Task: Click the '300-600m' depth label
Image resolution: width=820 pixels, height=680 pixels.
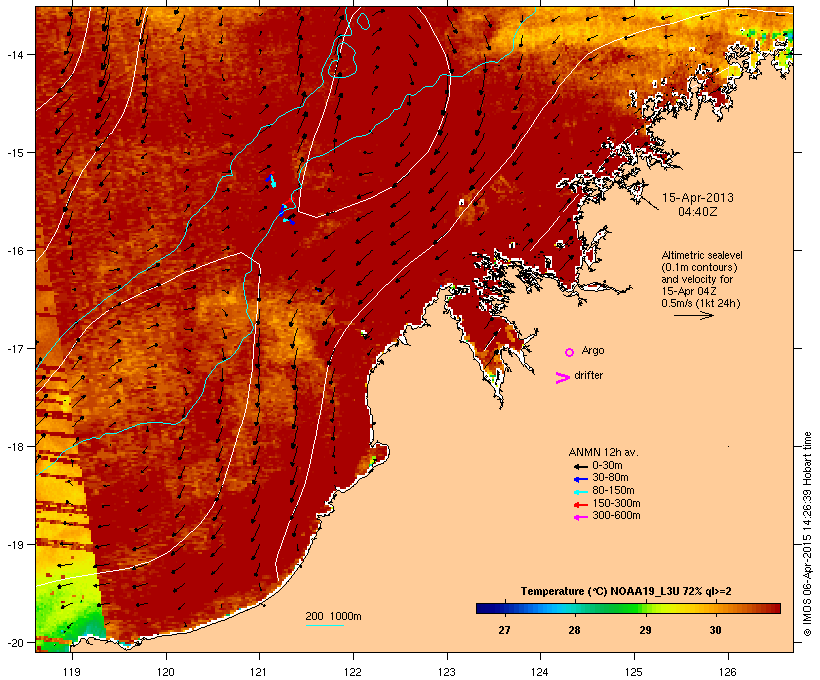Action: click(616, 516)
